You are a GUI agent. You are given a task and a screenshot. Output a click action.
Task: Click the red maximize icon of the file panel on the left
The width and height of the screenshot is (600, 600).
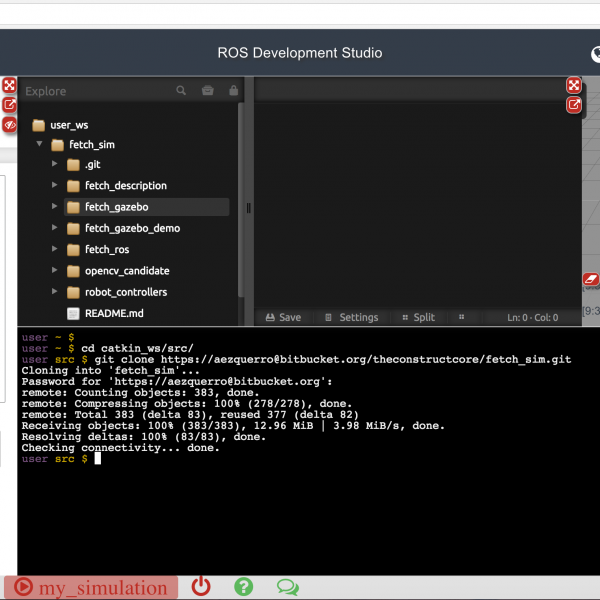[9, 85]
